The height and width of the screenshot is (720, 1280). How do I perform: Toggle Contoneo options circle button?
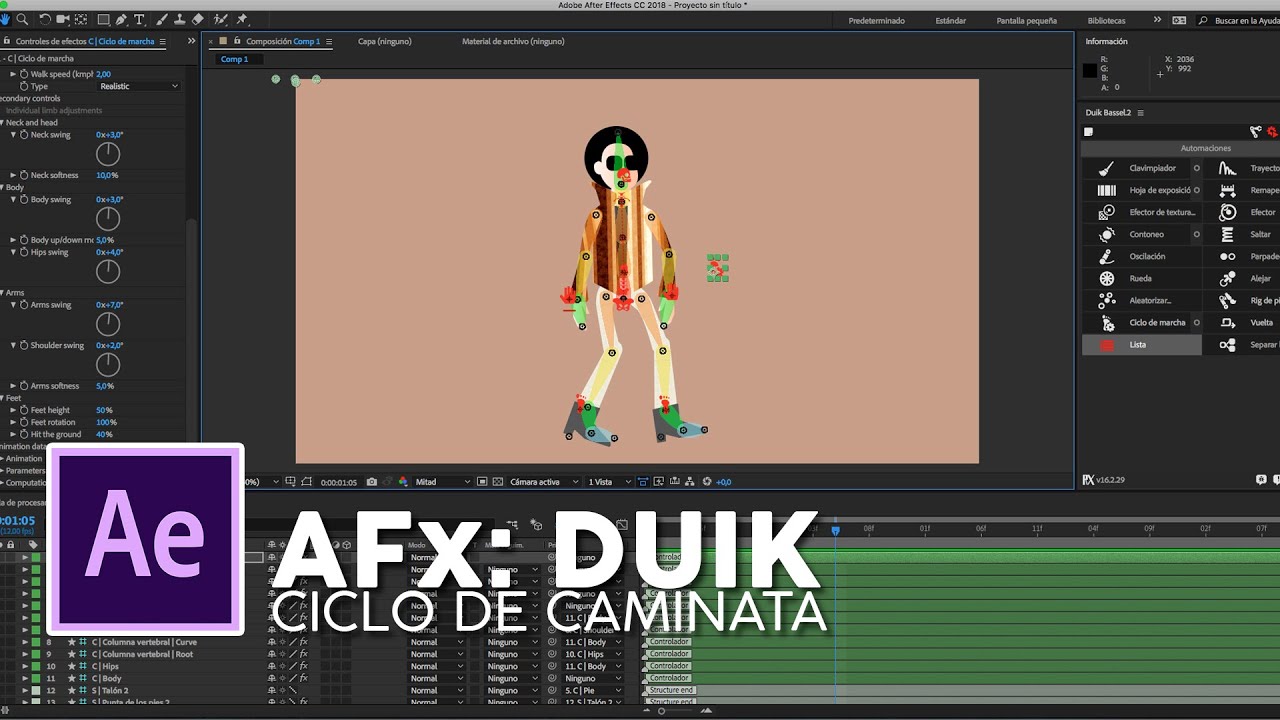[1197, 234]
